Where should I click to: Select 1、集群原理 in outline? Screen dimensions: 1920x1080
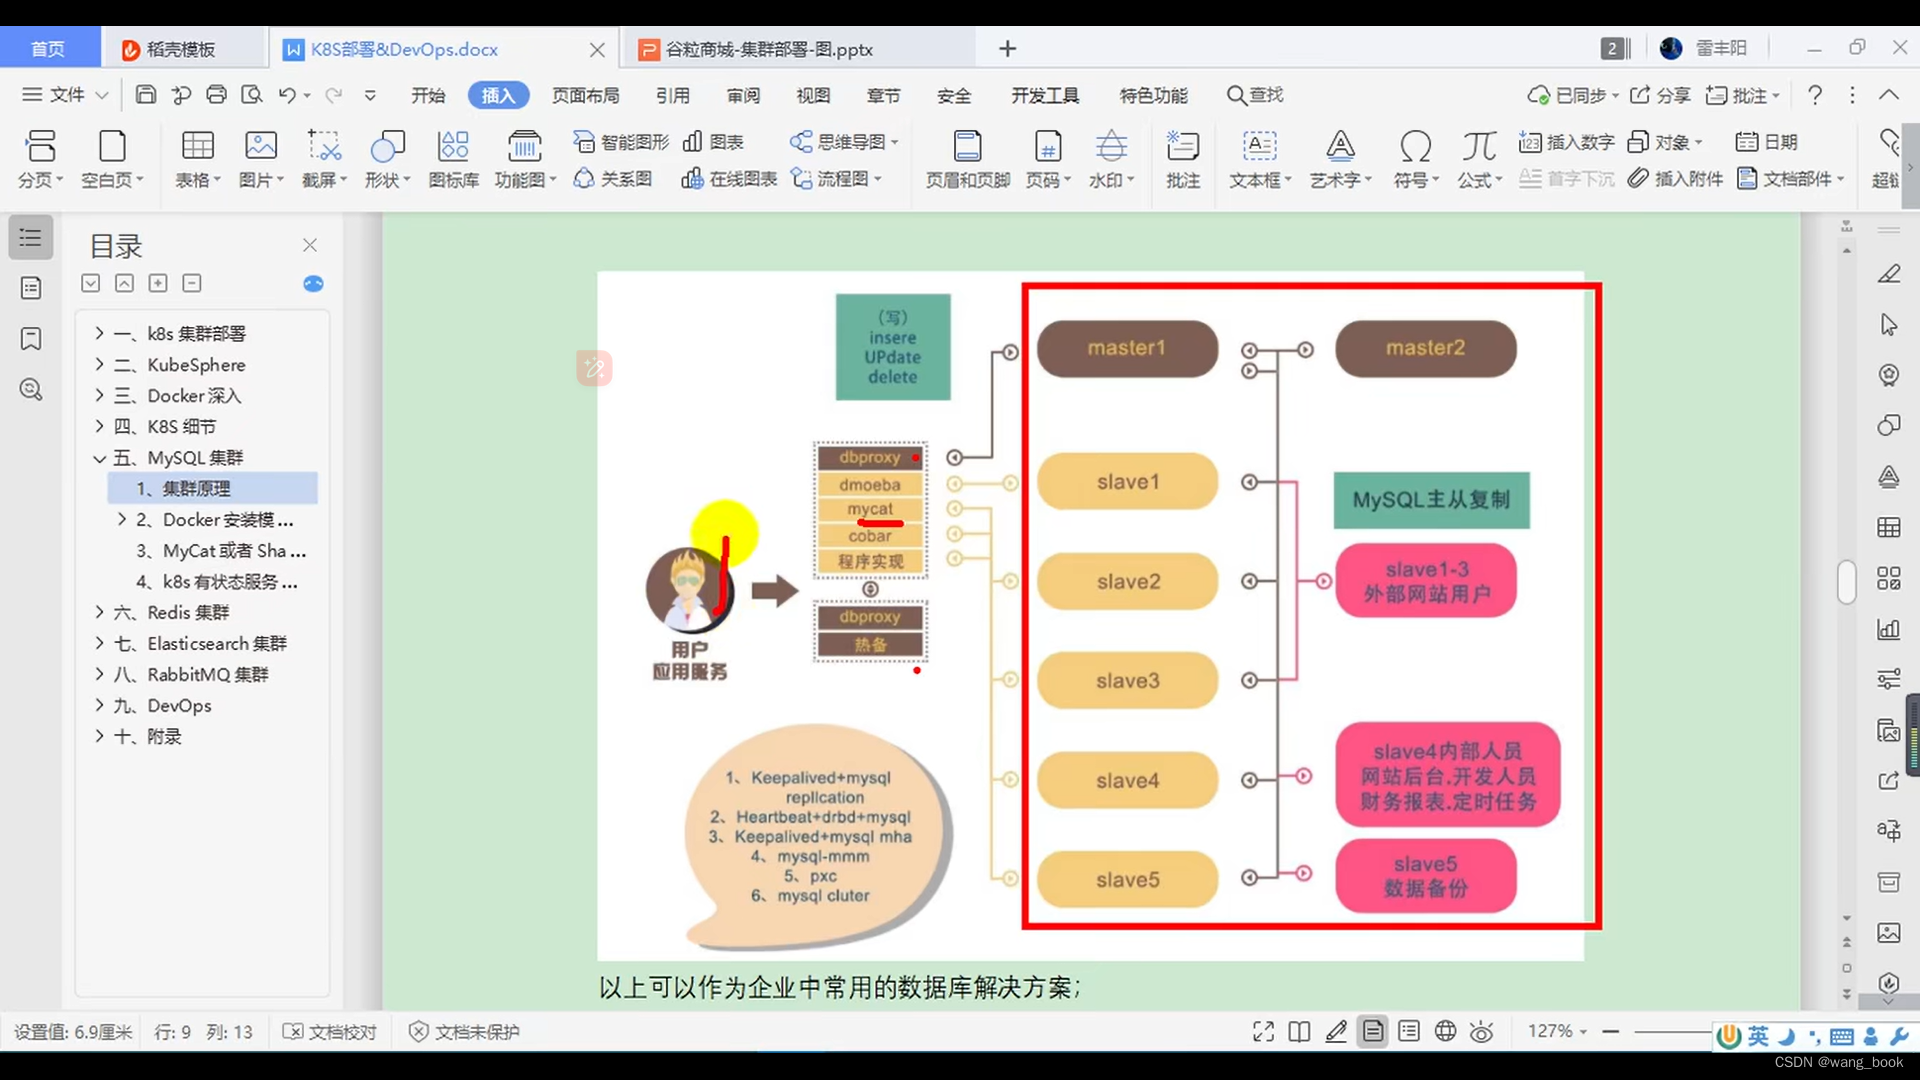[x=213, y=488]
